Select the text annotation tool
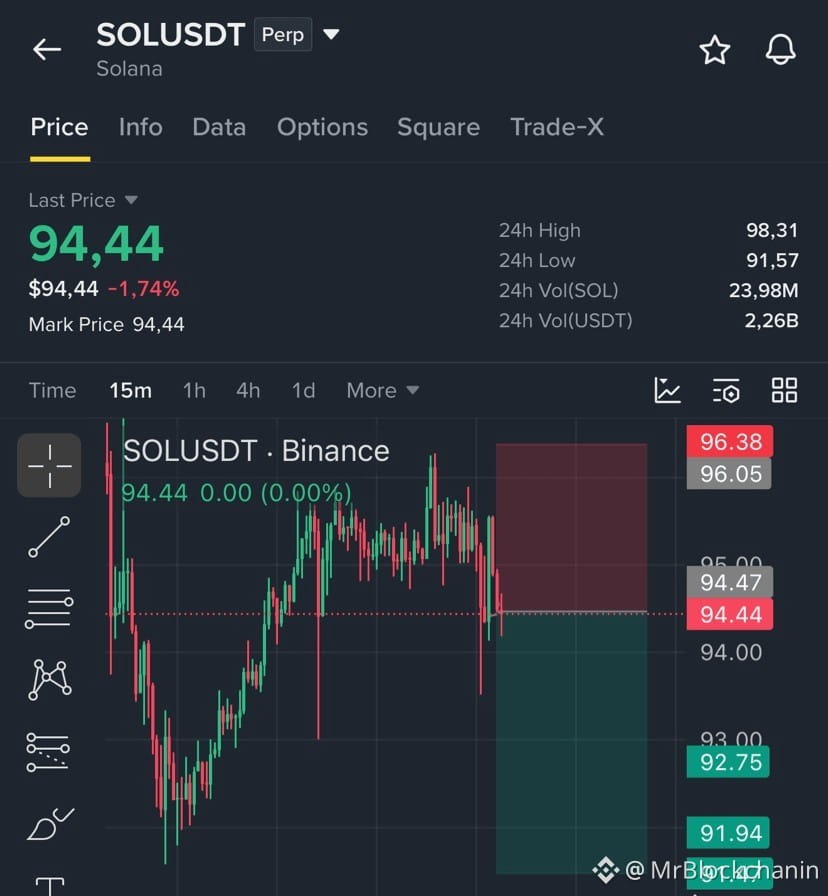 [x=50, y=886]
